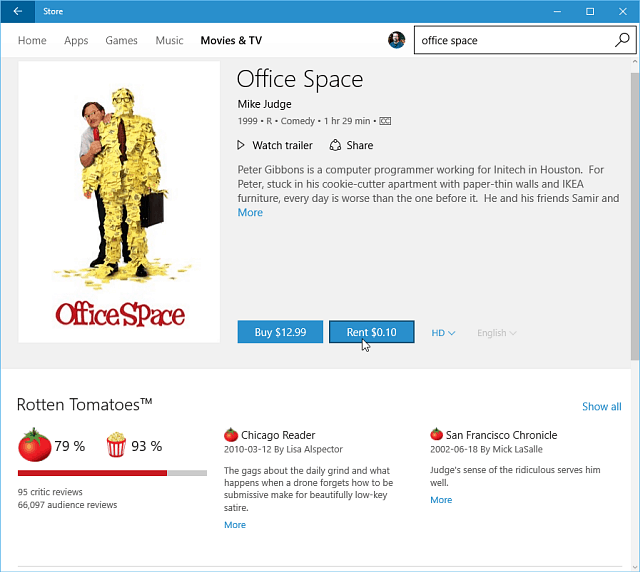This screenshot has height=572, width=640.
Task: Switch to the Games tab
Action: (x=121, y=40)
